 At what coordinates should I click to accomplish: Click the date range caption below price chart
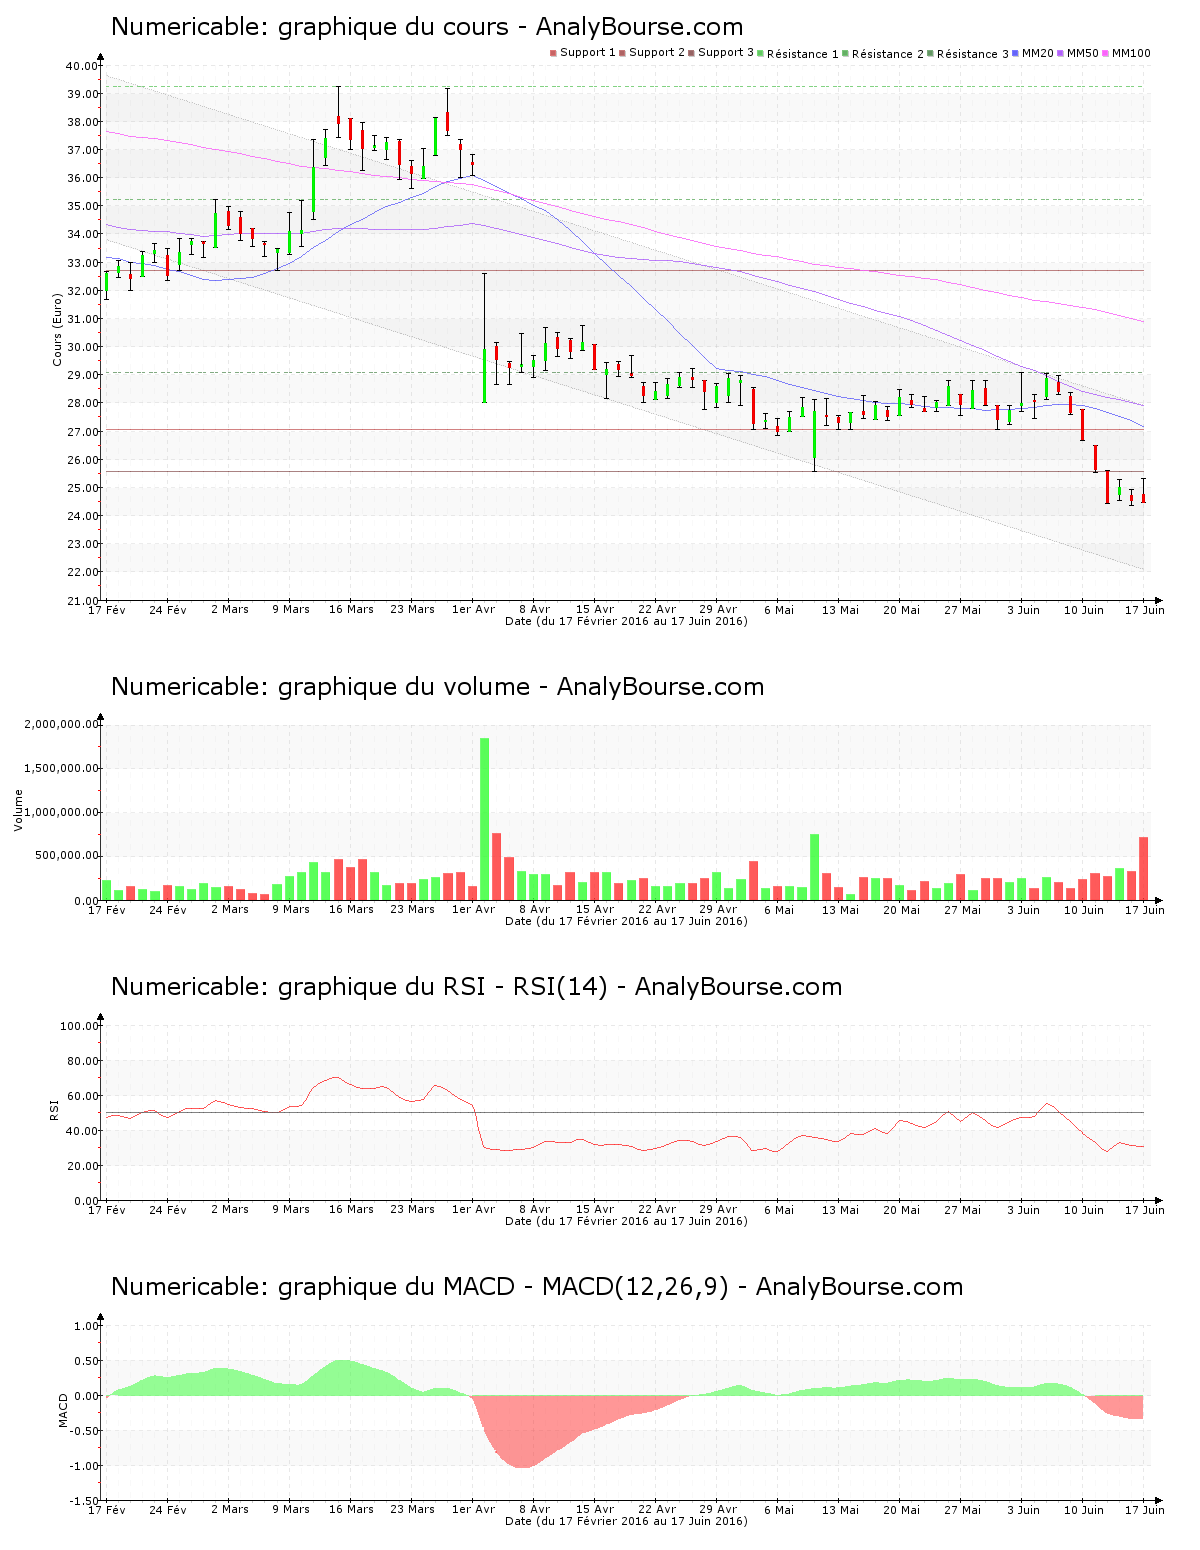626,621
